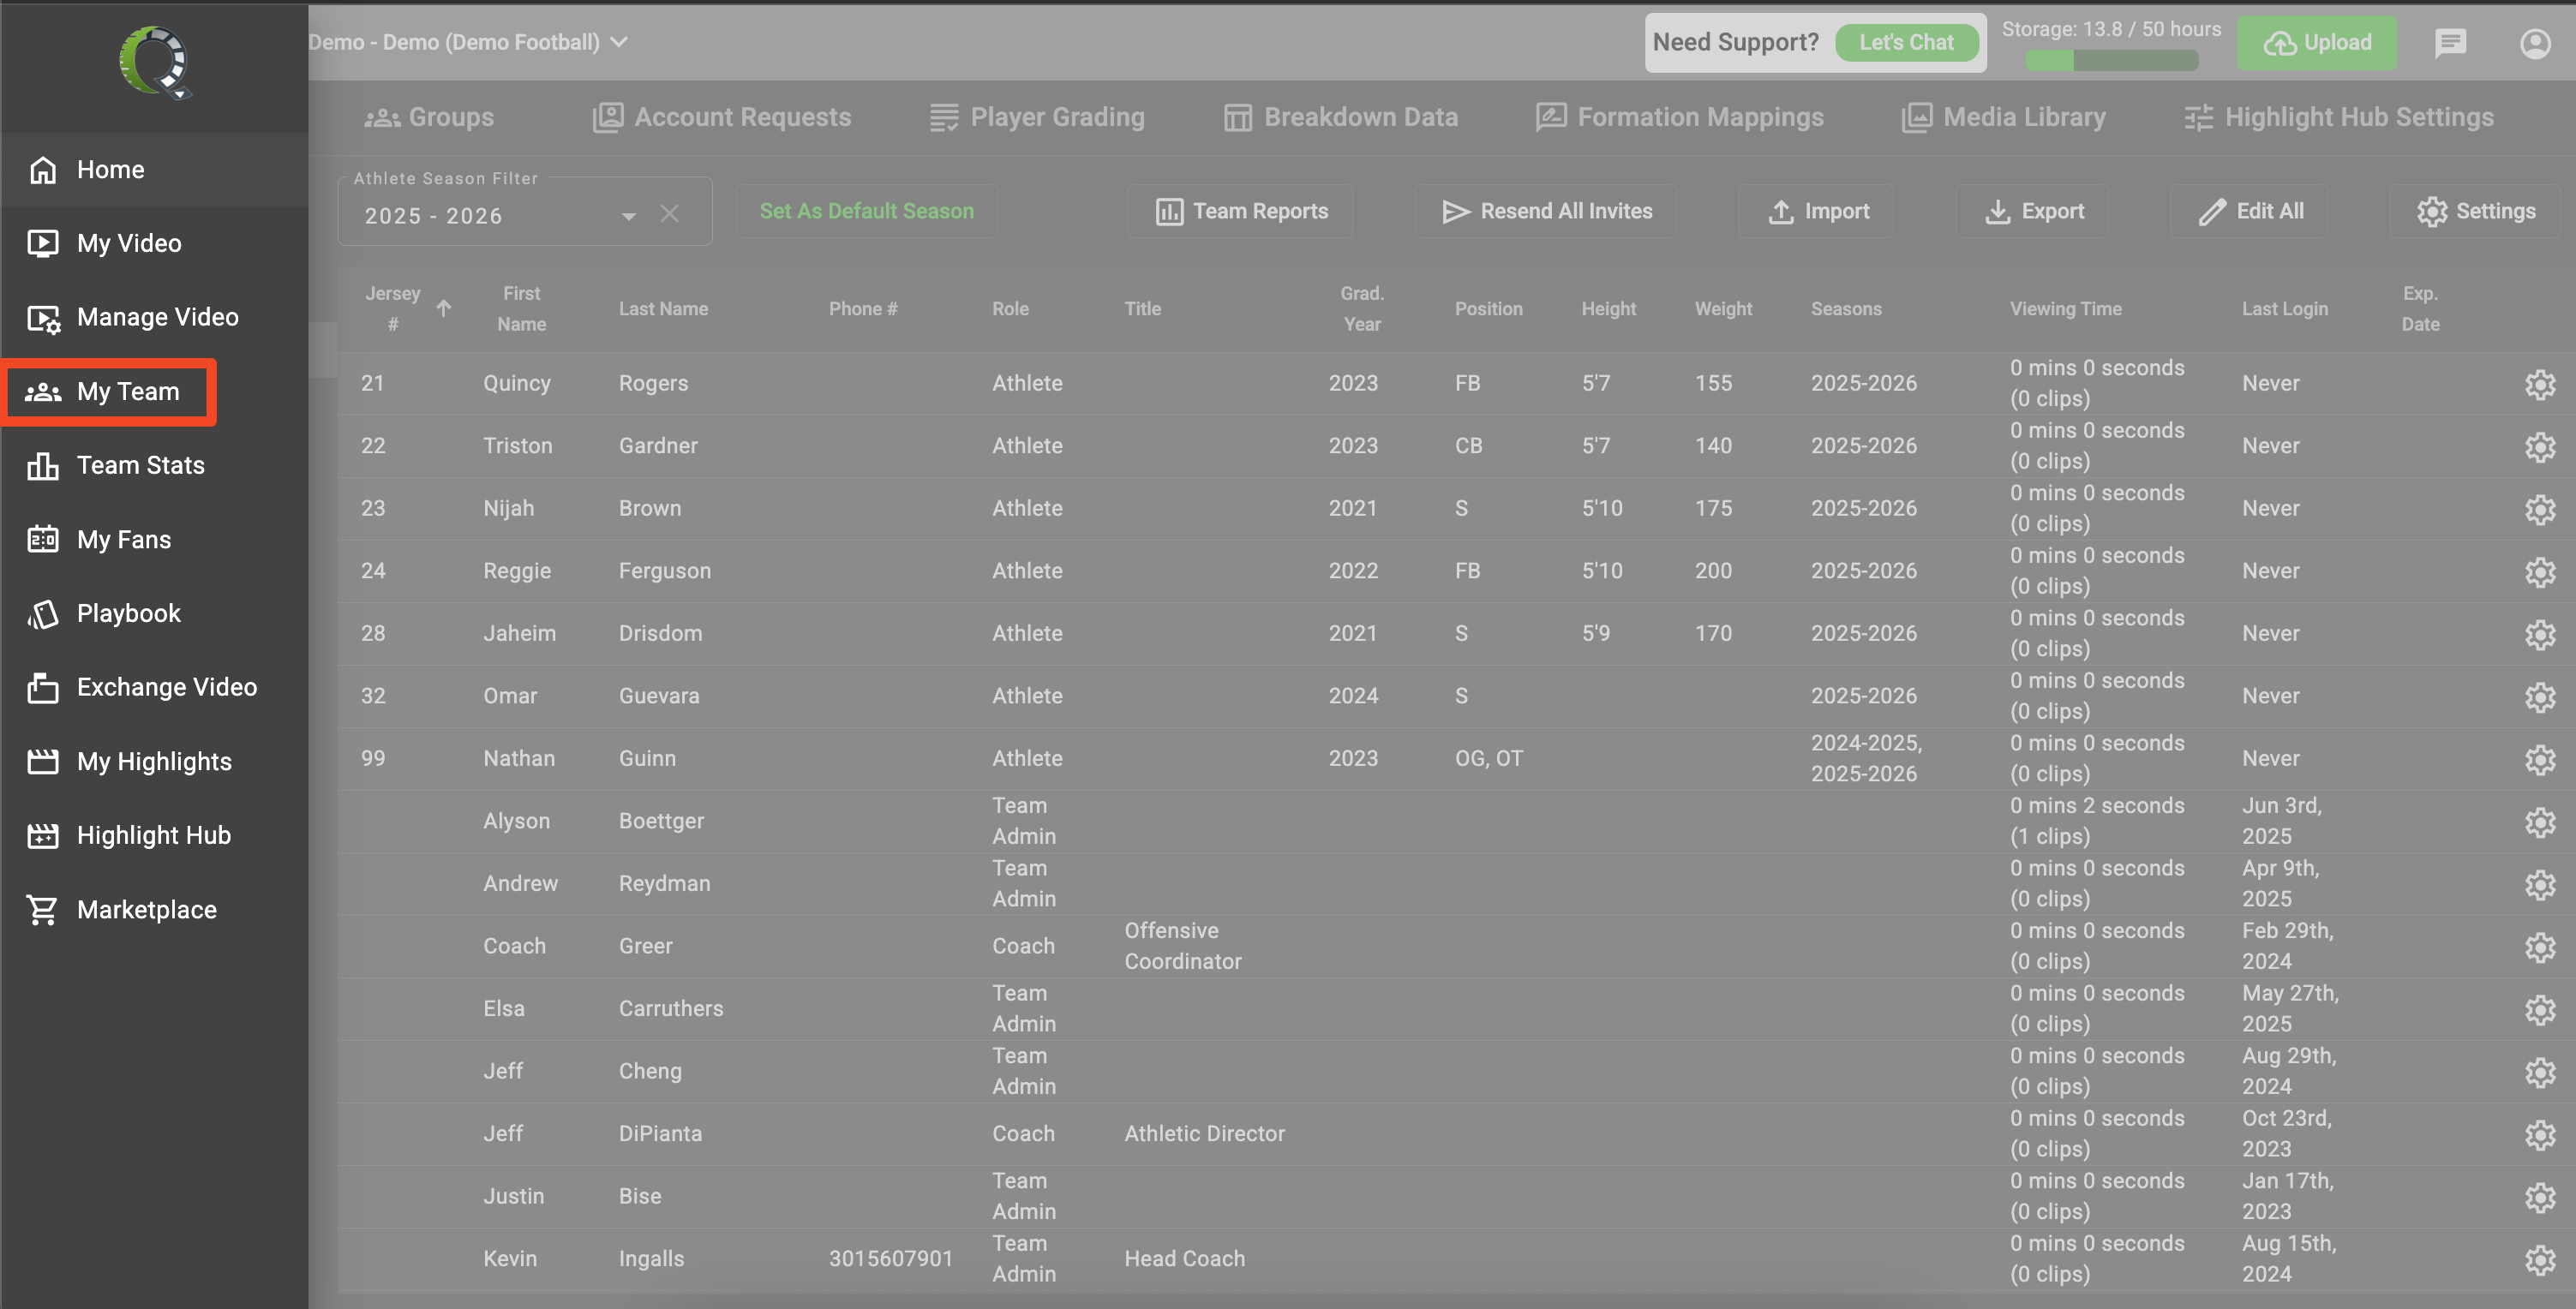
Task: Open Highlight Hub in sidebar
Action: (154, 835)
